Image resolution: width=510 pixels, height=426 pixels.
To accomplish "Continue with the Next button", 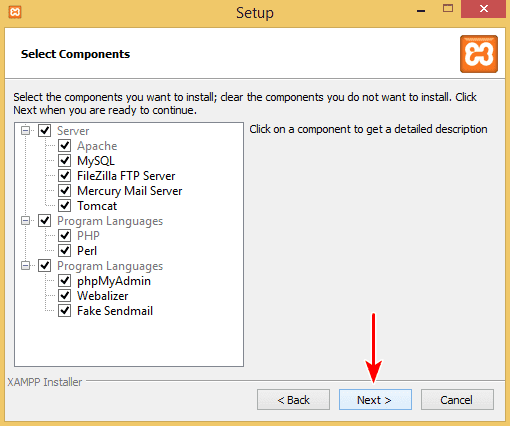I will pos(375,399).
